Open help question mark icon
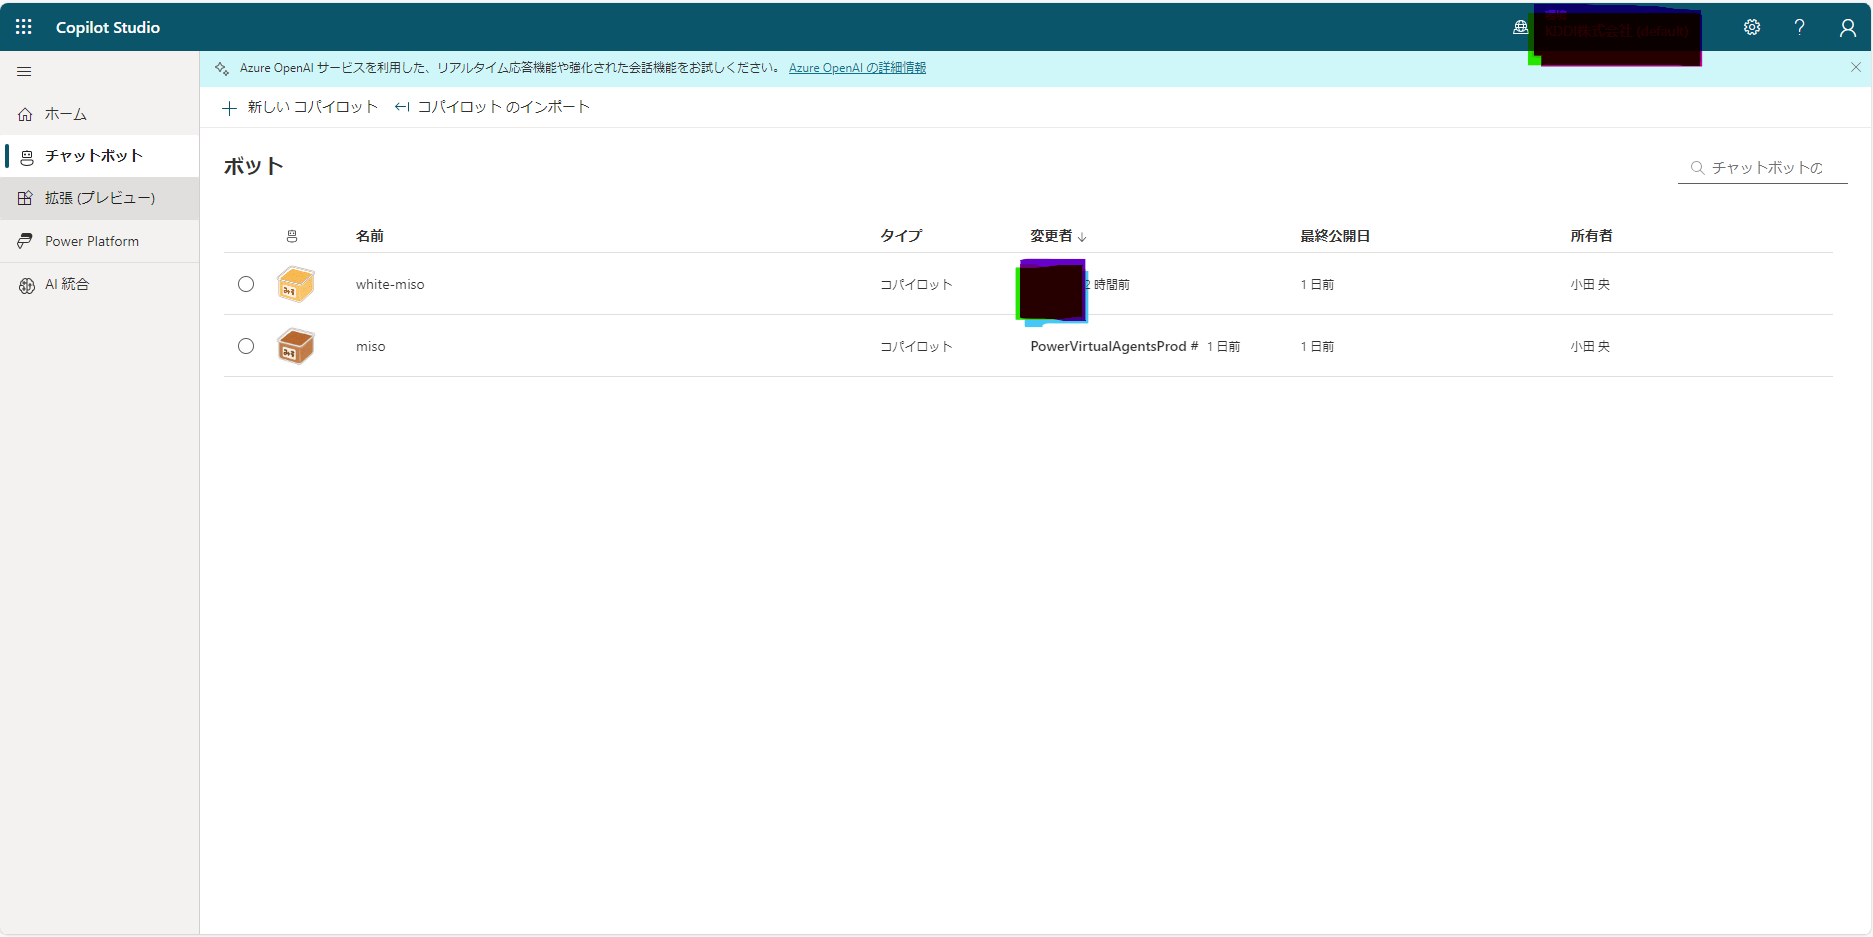This screenshot has width=1873, height=937. [1799, 27]
